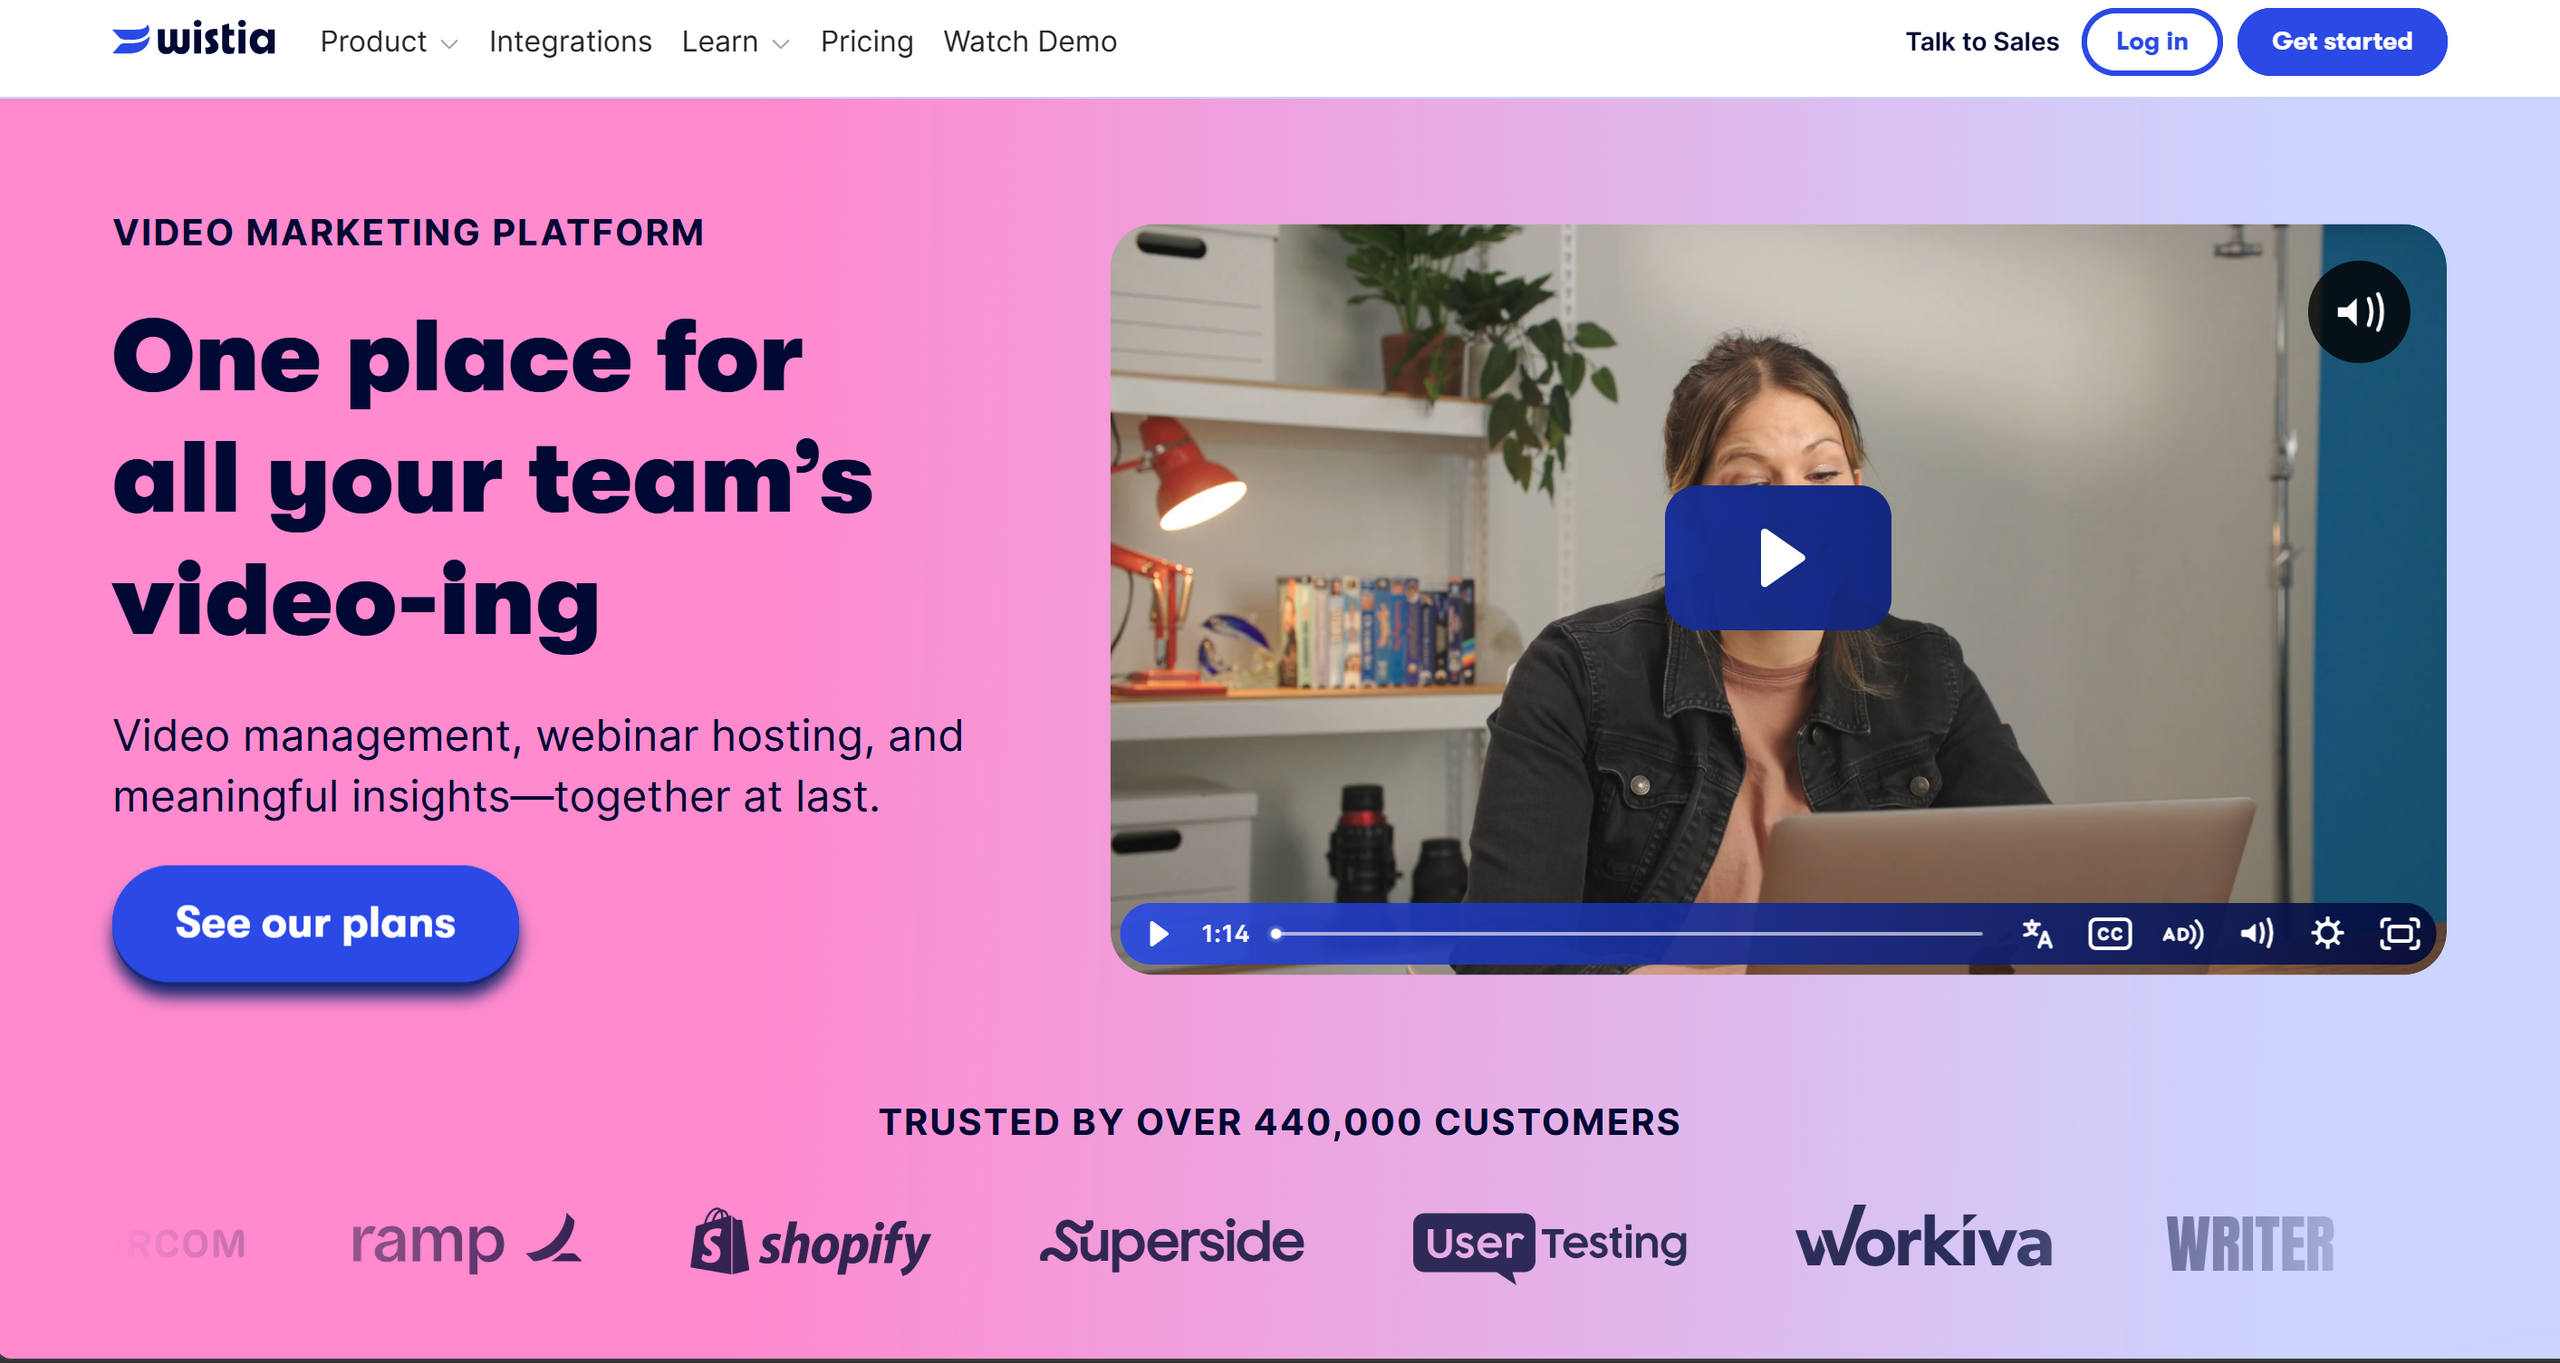Click the video progress bar to seek
The height and width of the screenshot is (1363, 2560).
1628,933
